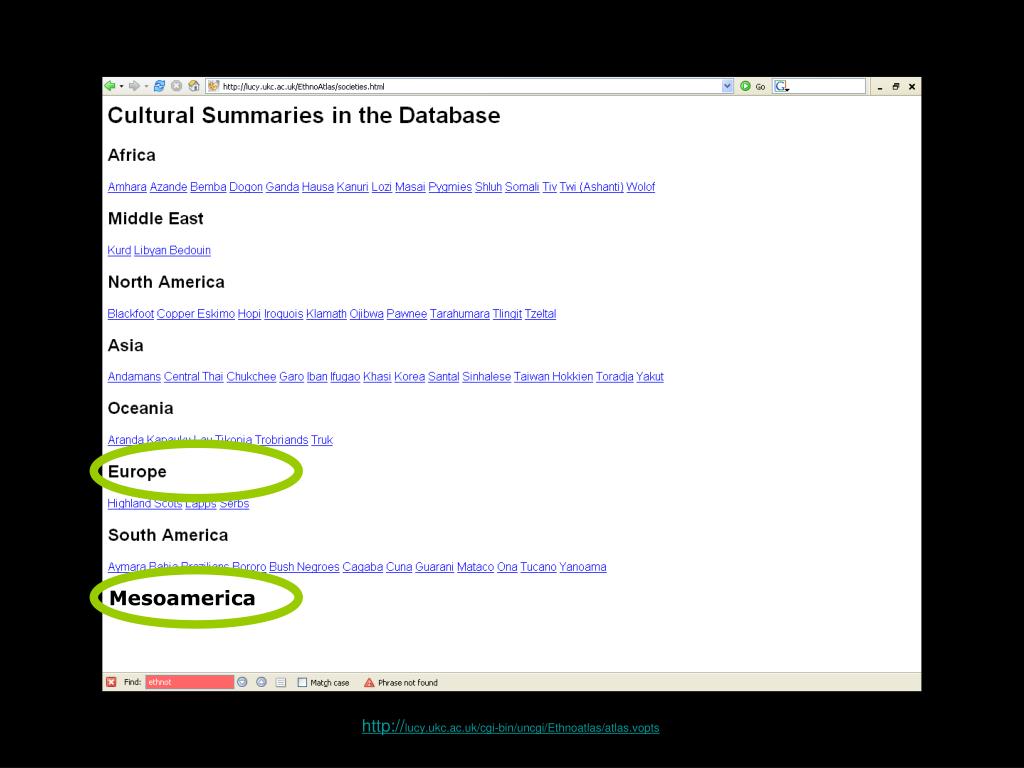
Task: Open the Wolof link
Action: click(641, 187)
